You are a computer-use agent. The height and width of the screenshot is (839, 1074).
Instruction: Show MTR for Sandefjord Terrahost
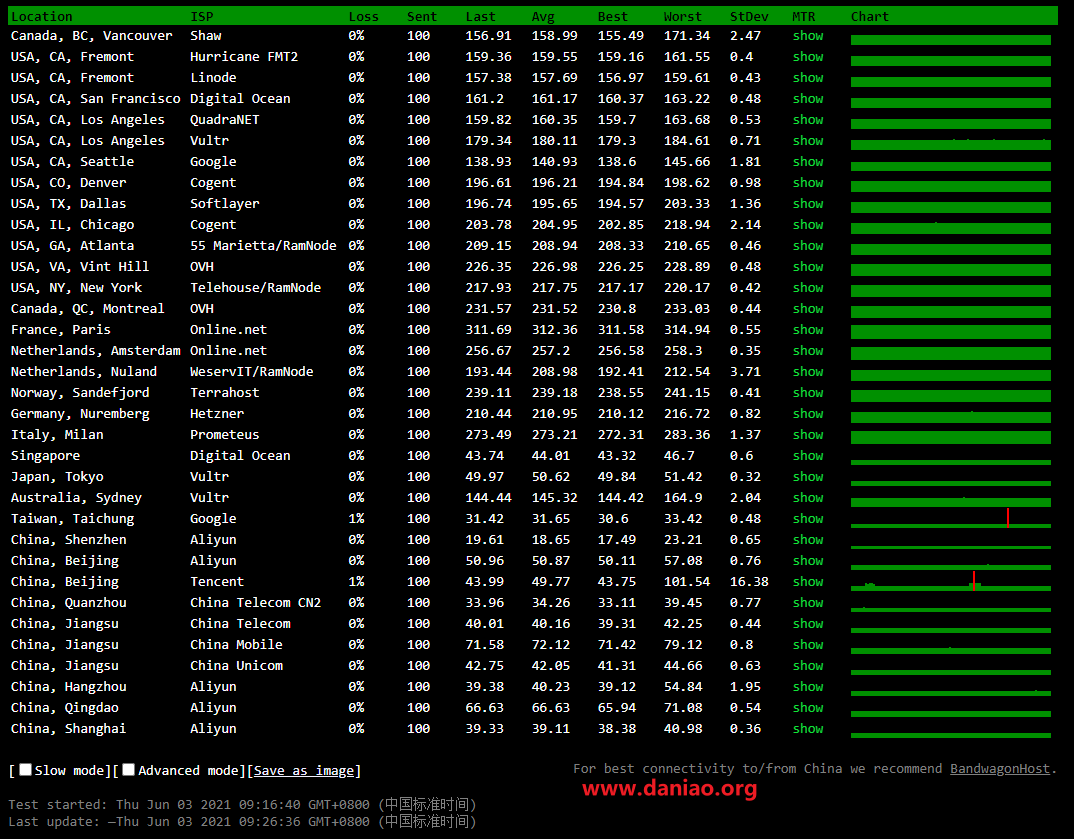tap(808, 392)
